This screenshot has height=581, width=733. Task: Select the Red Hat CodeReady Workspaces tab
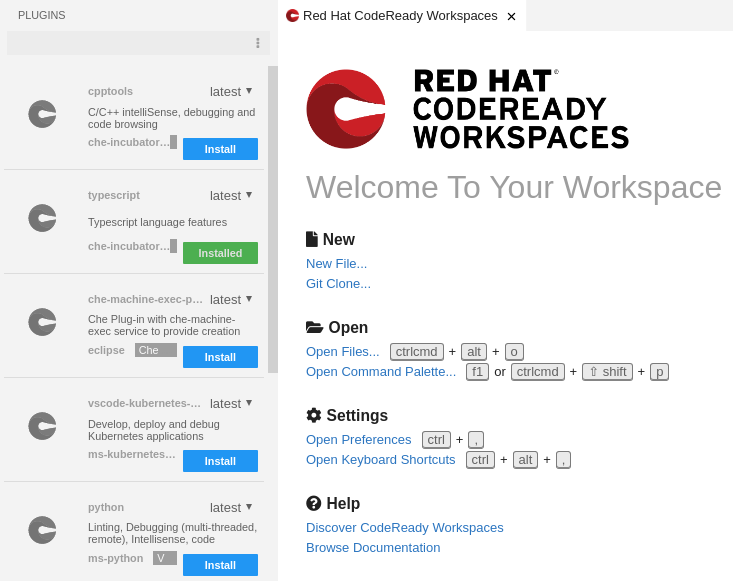[400, 16]
